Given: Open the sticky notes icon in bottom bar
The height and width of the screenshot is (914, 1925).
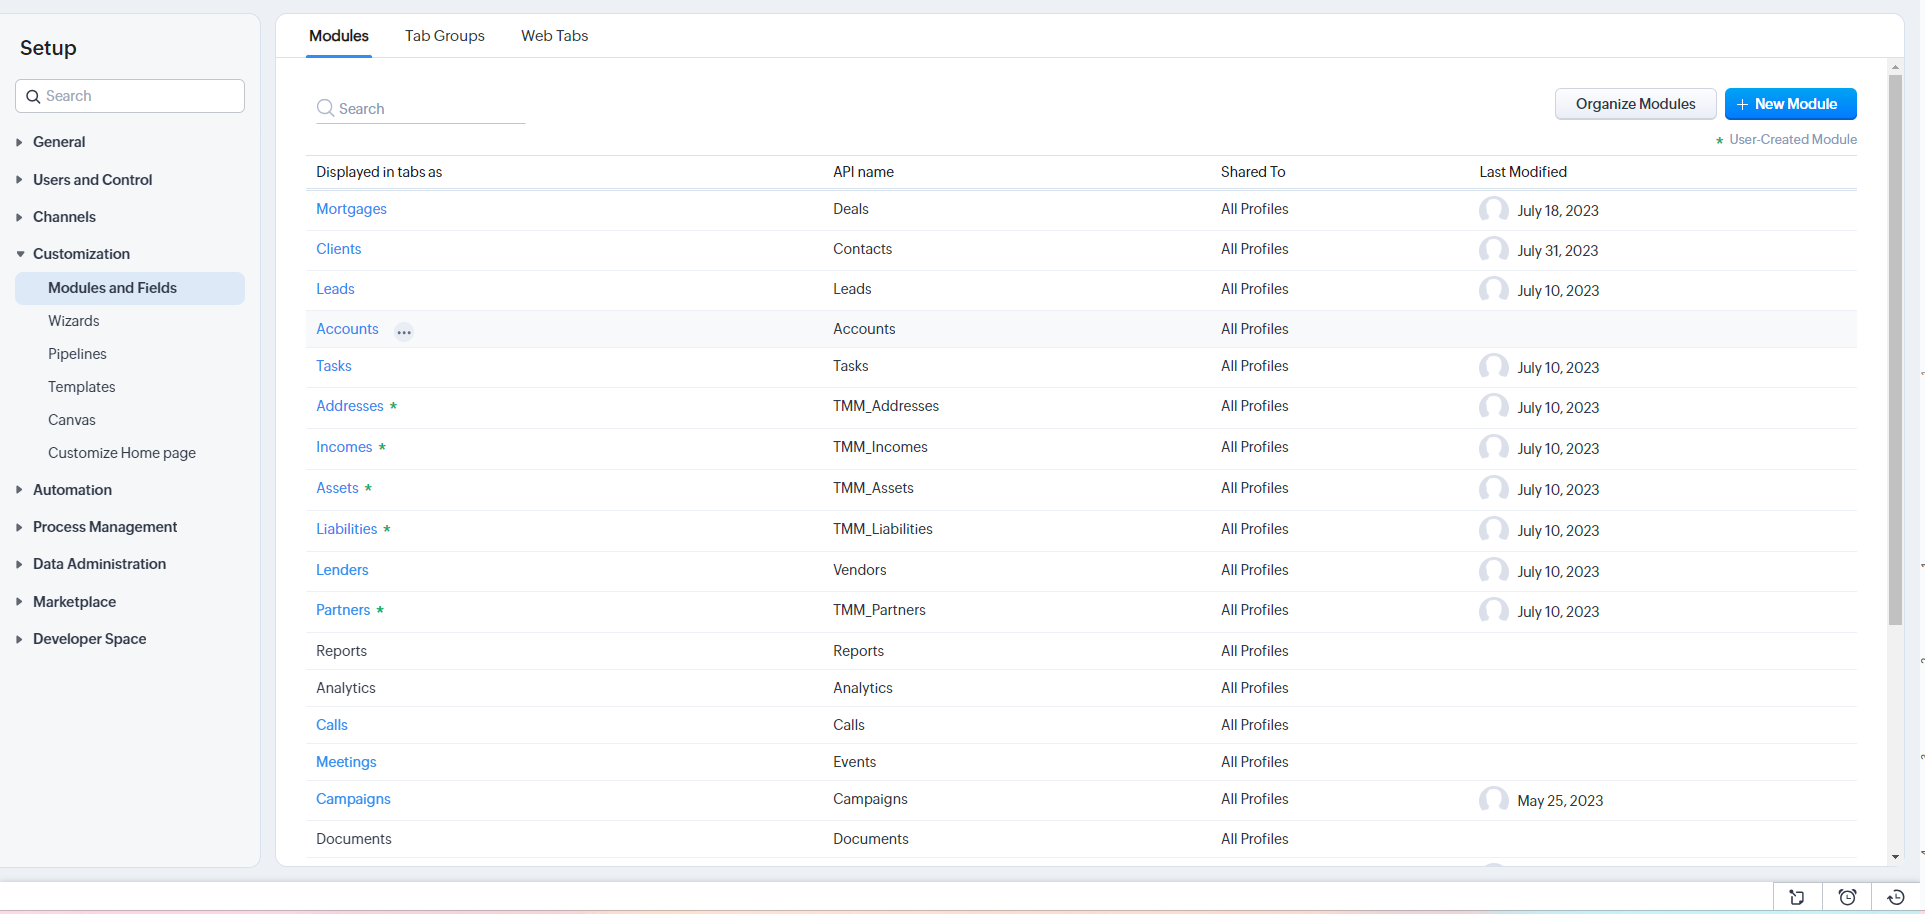Looking at the screenshot, I should point(1797,897).
